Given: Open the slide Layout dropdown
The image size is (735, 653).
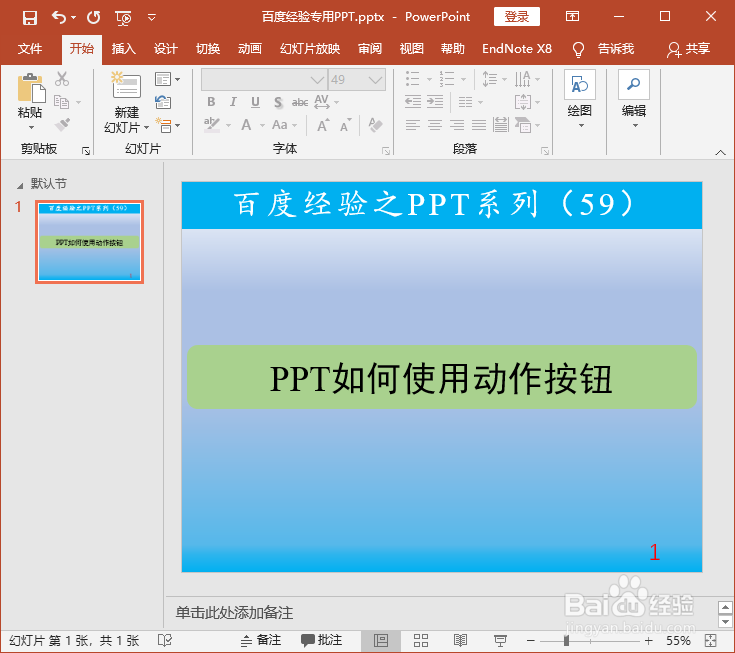Looking at the screenshot, I should (x=167, y=79).
